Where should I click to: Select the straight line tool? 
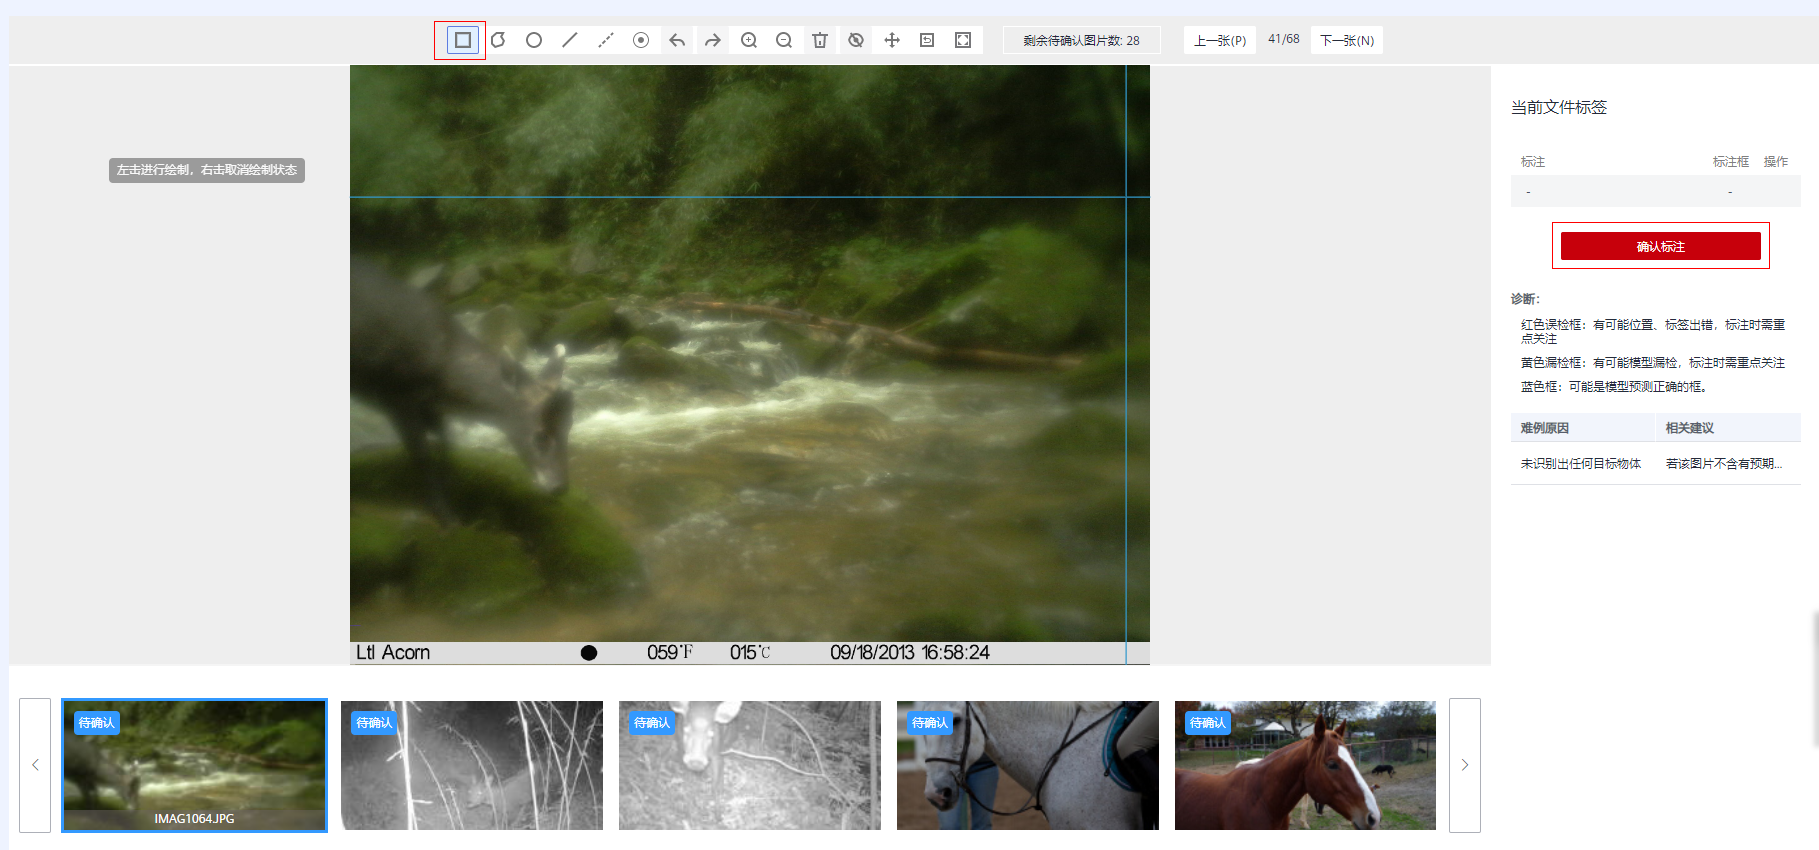click(570, 40)
